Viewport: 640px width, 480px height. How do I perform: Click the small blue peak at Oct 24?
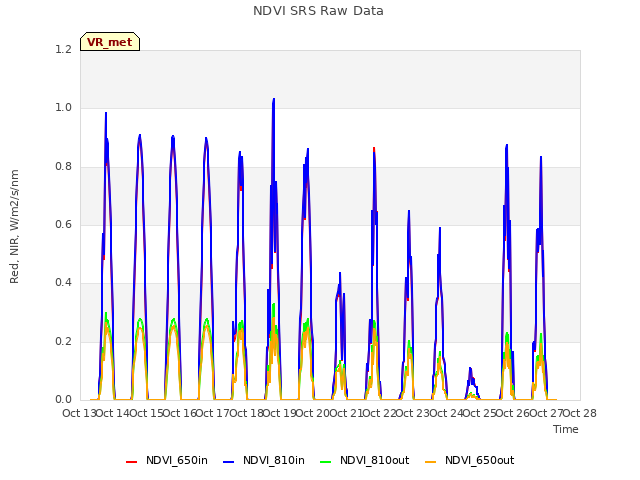pyautogui.click(x=470, y=369)
